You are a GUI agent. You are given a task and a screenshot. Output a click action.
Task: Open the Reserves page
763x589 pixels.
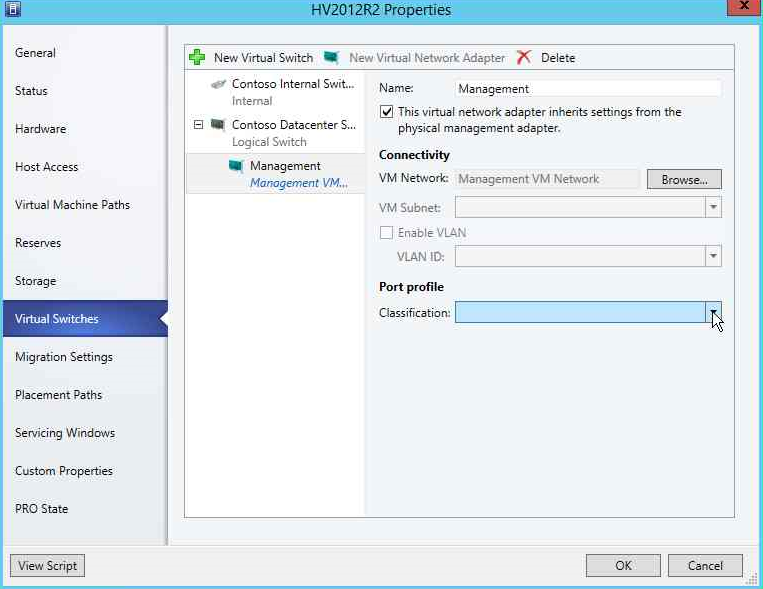[38, 242]
